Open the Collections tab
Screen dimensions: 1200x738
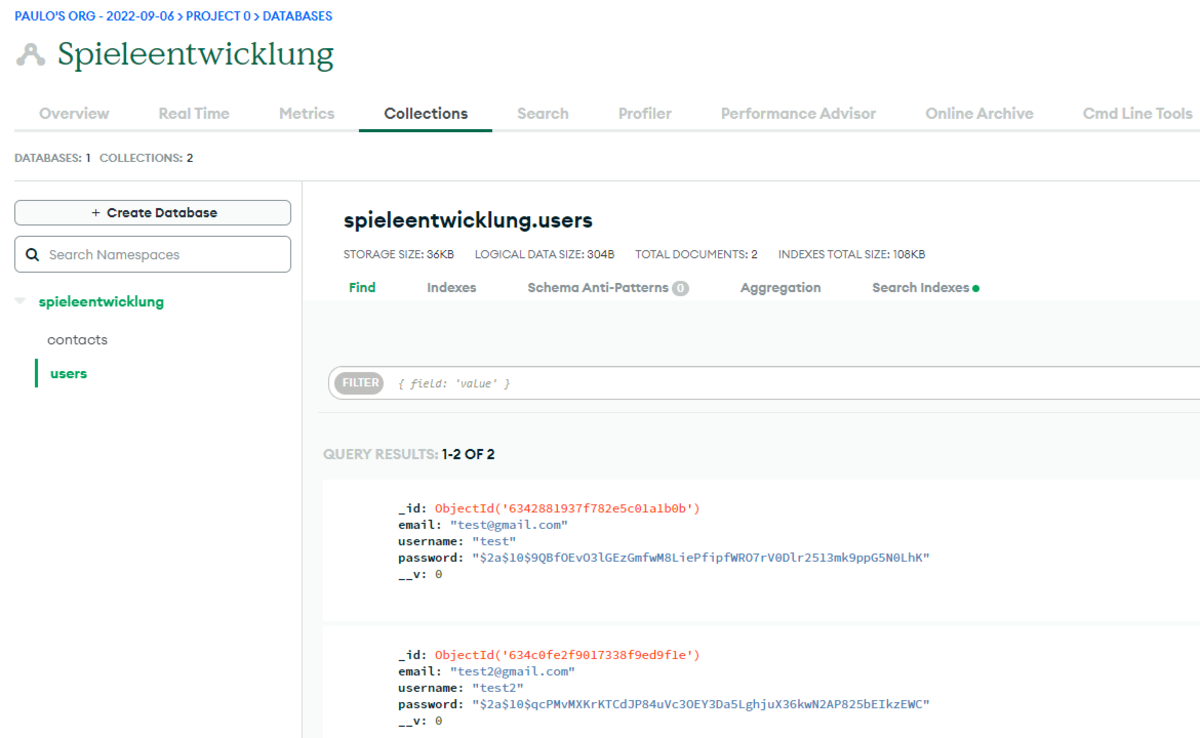click(x=425, y=114)
